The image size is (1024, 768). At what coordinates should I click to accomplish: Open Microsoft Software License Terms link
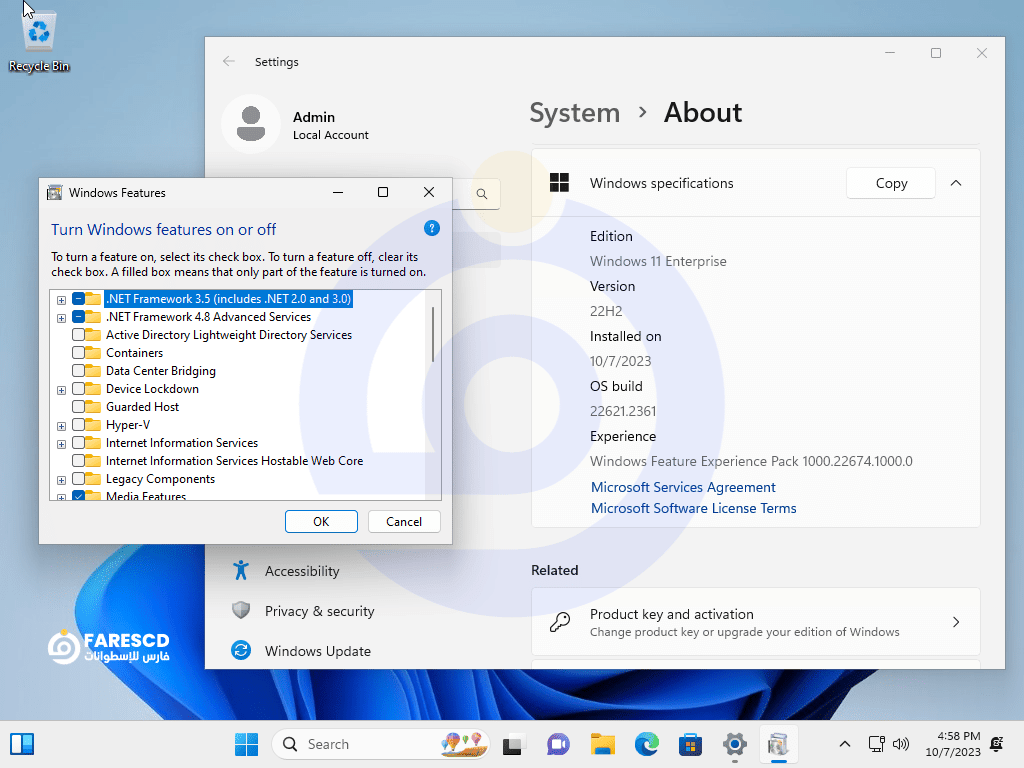694,508
